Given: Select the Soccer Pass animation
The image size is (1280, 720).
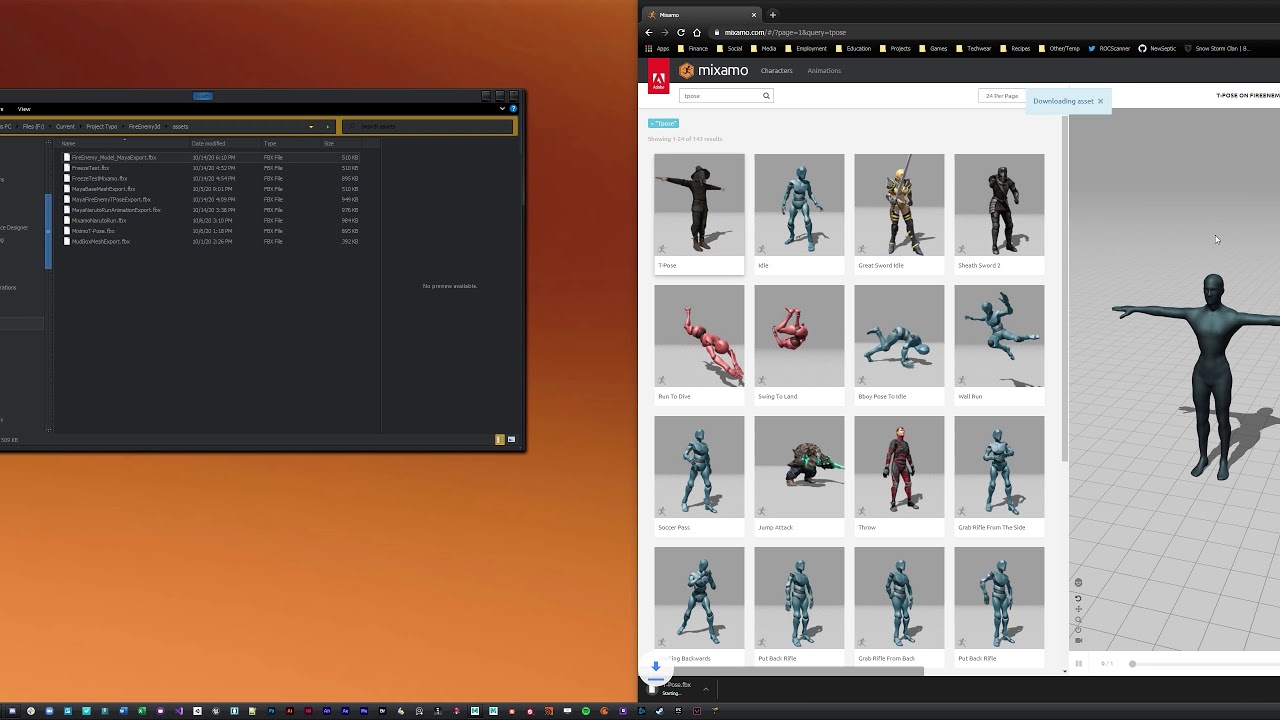Looking at the screenshot, I should click(x=699, y=475).
